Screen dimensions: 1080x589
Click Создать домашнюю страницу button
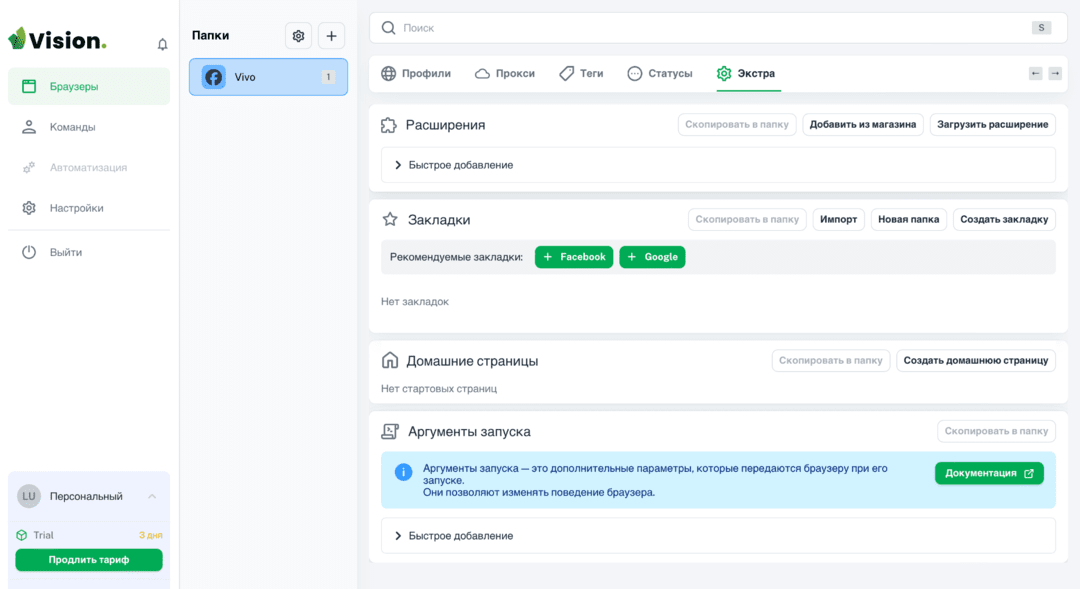coord(976,360)
